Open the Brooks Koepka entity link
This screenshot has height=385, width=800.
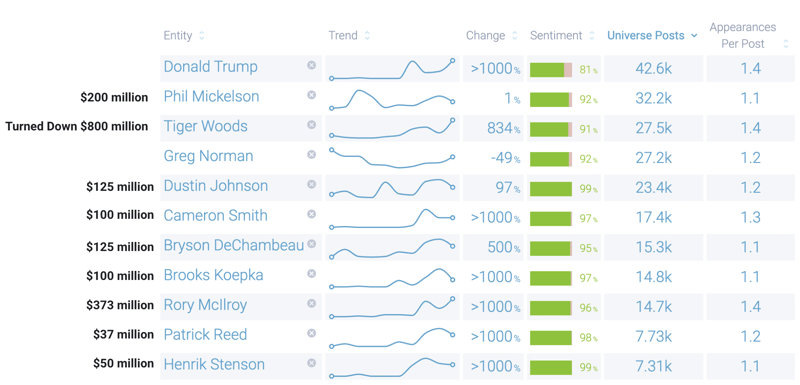213,275
